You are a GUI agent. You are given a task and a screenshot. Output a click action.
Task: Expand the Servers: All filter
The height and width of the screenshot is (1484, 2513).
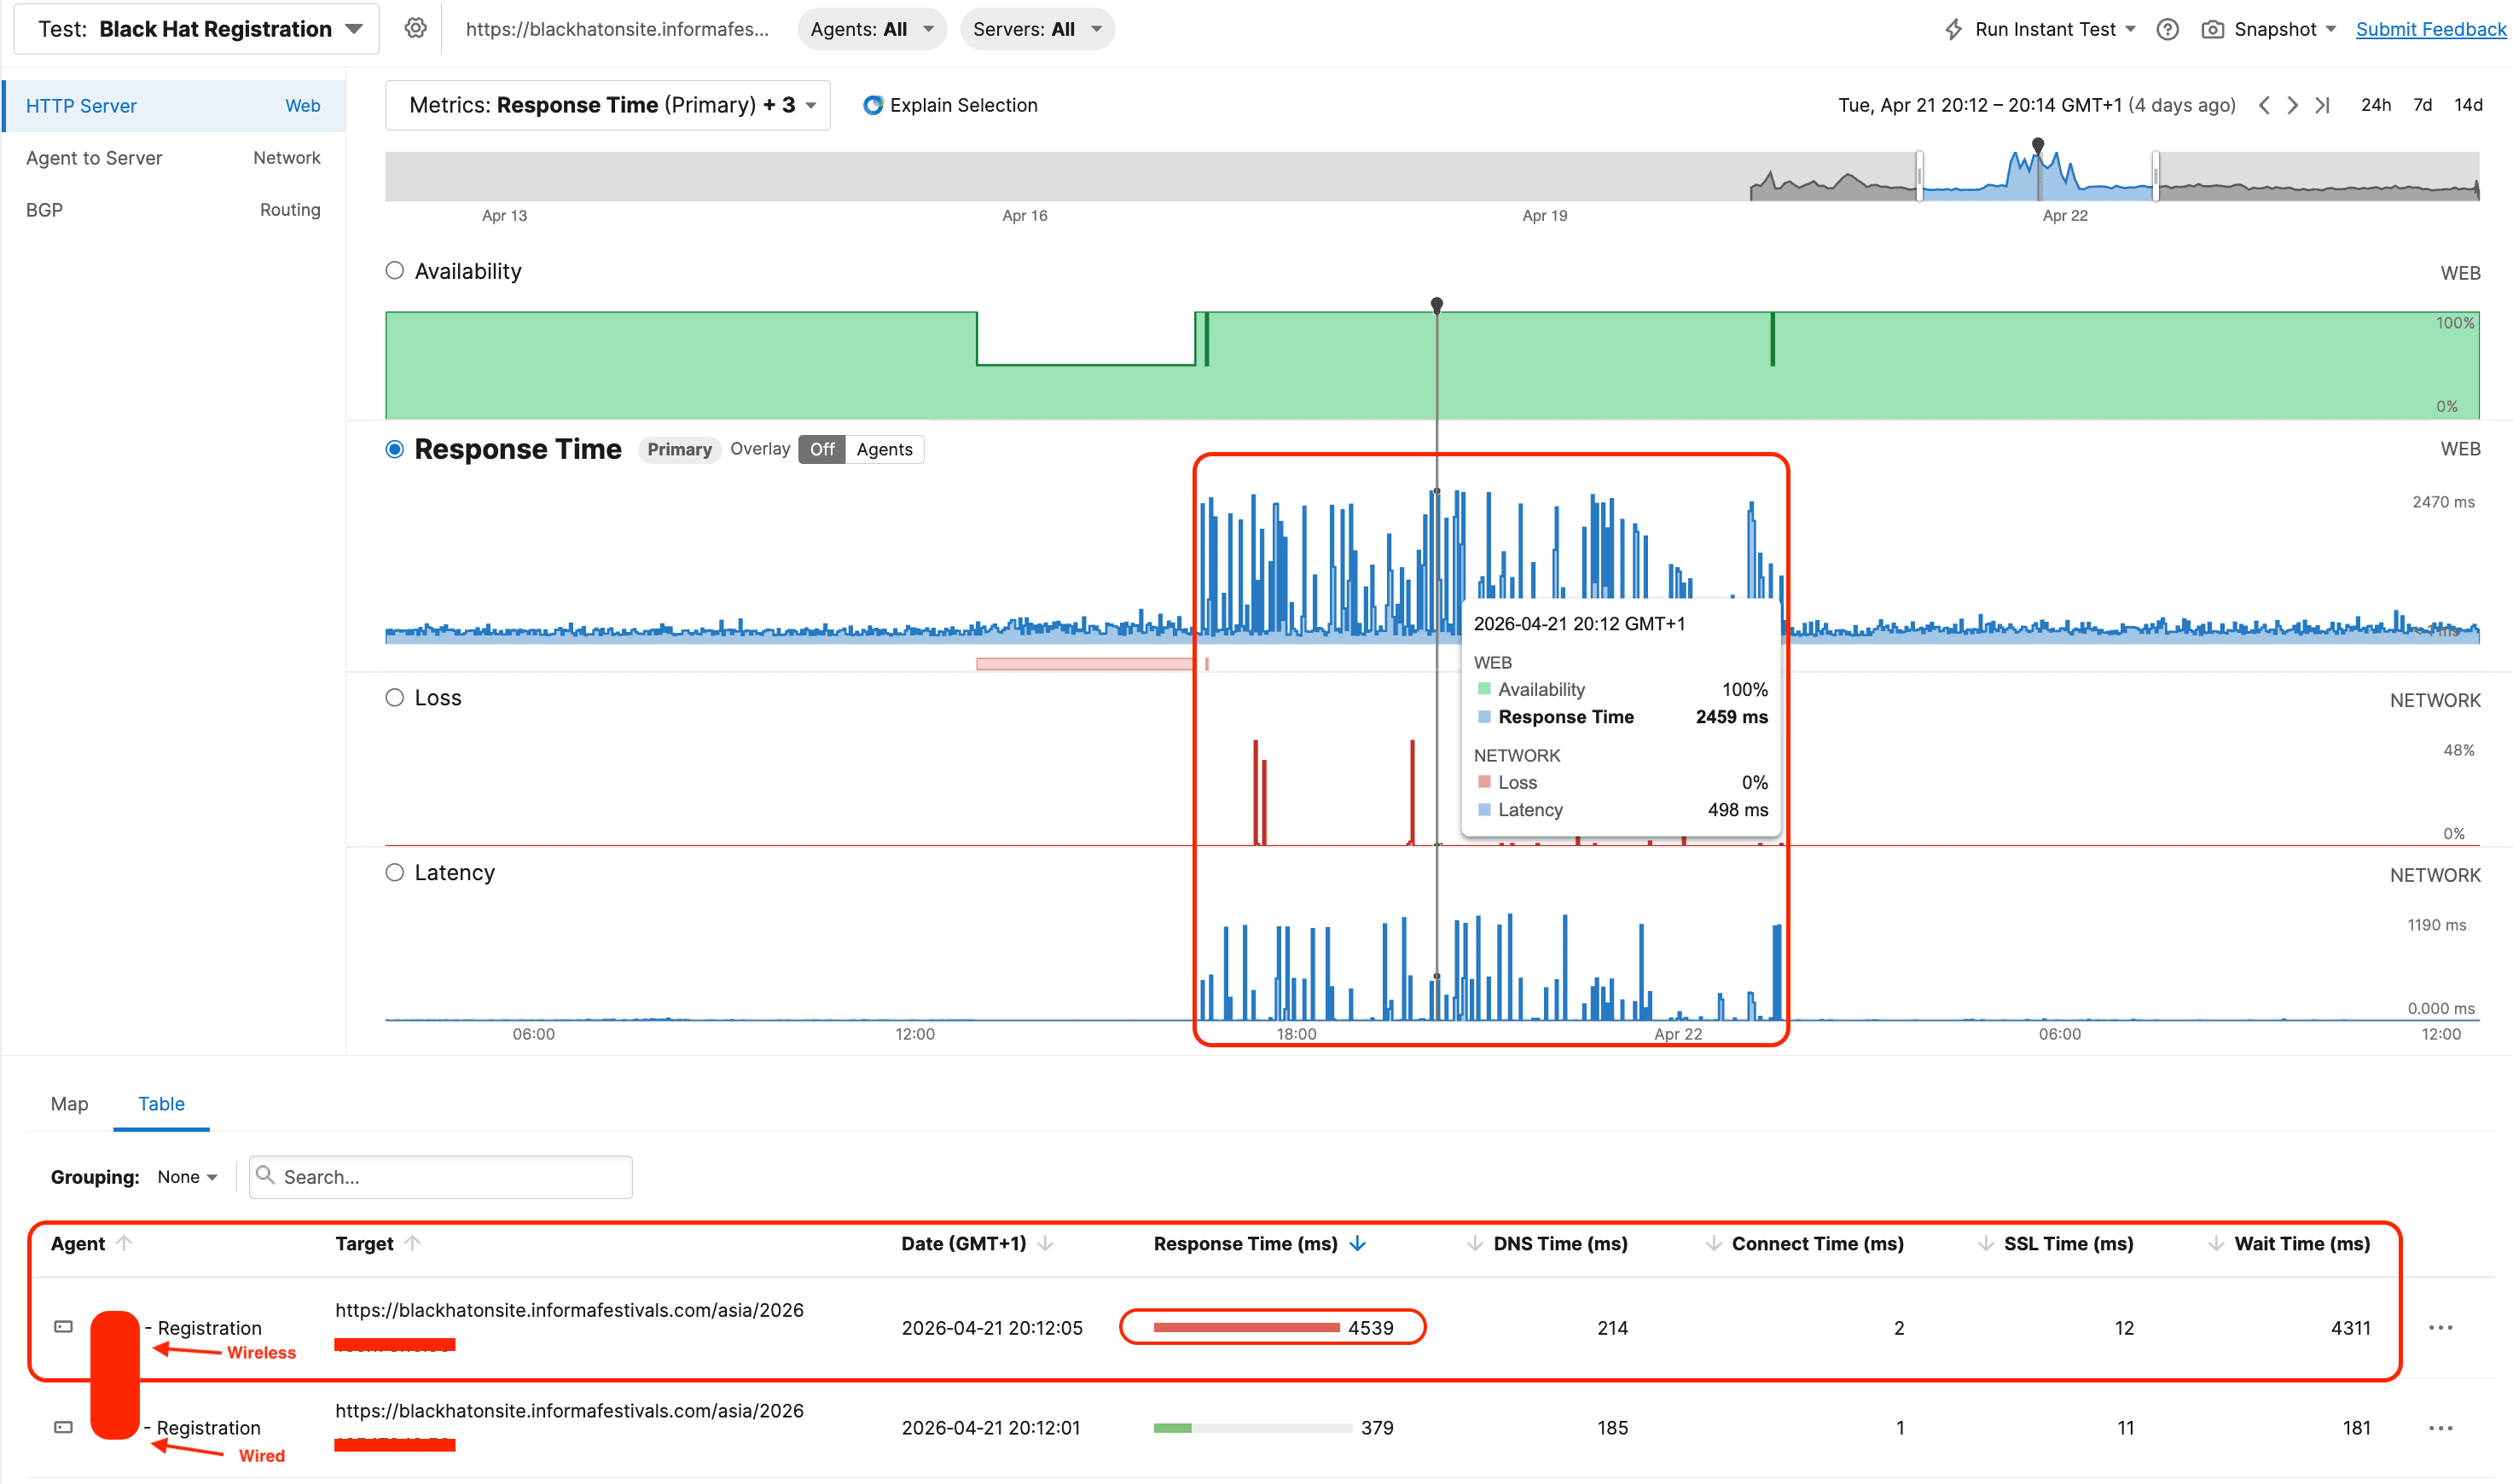pyautogui.click(x=1036, y=29)
